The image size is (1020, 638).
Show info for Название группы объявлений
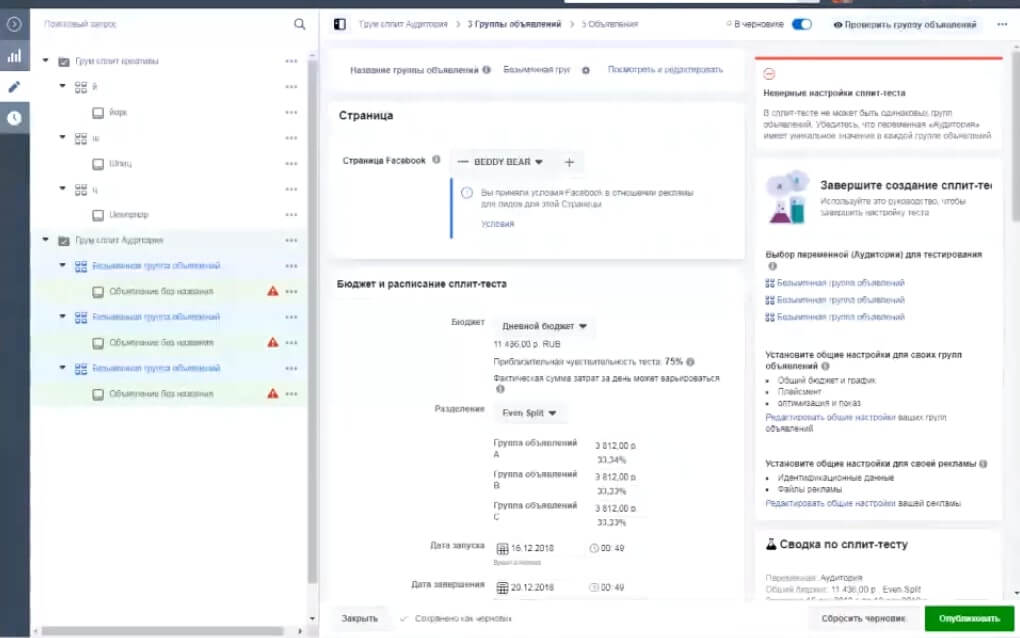(487, 70)
